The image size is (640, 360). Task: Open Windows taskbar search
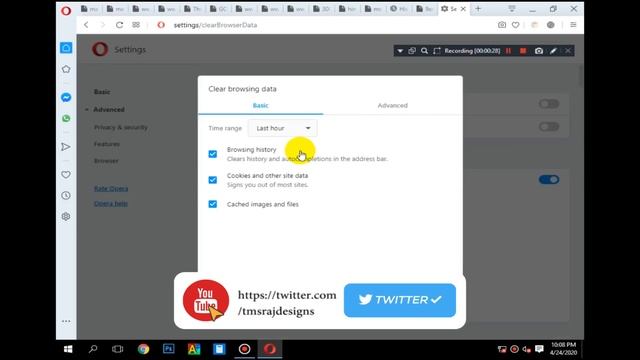click(x=93, y=349)
